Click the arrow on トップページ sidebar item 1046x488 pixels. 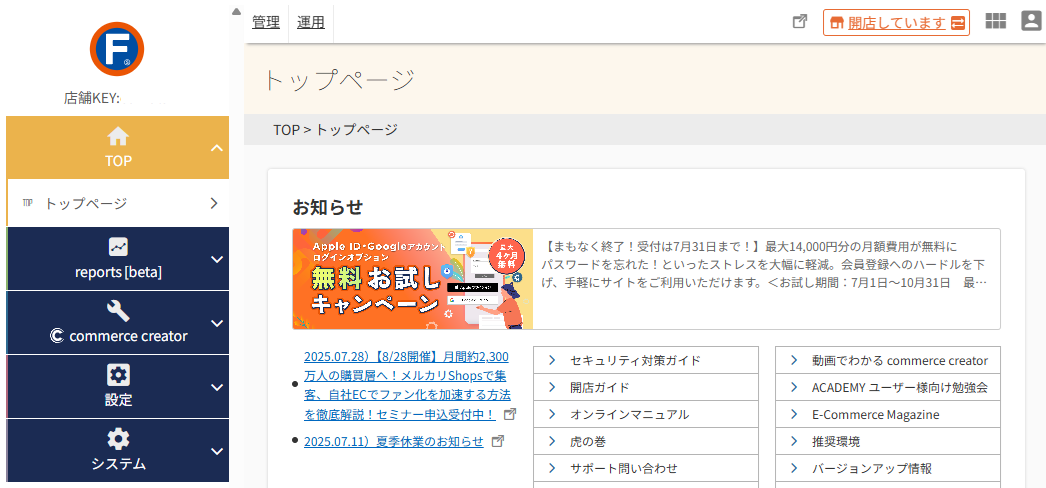point(213,203)
